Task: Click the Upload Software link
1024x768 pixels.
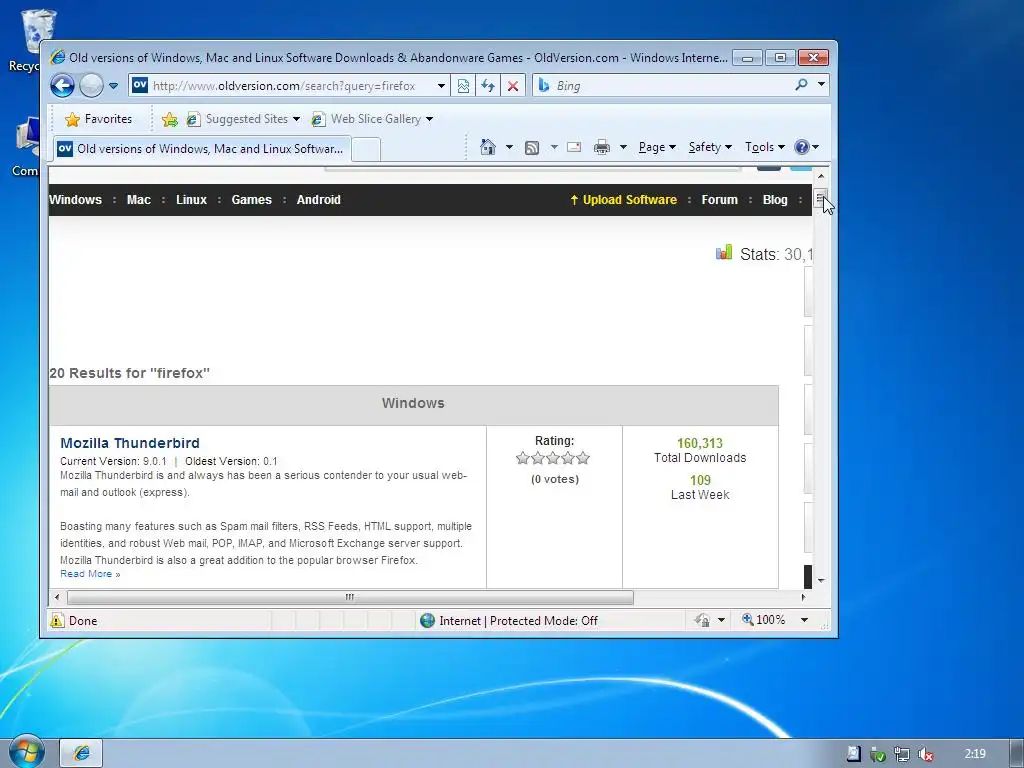Action: coord(624,200)
